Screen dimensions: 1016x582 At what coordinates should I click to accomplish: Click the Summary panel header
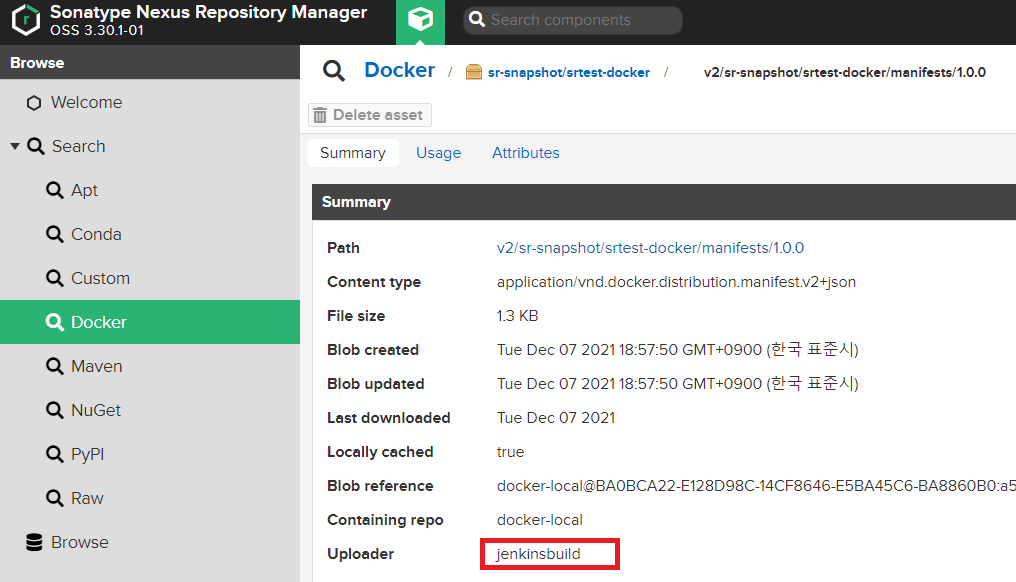coord(664,202)
